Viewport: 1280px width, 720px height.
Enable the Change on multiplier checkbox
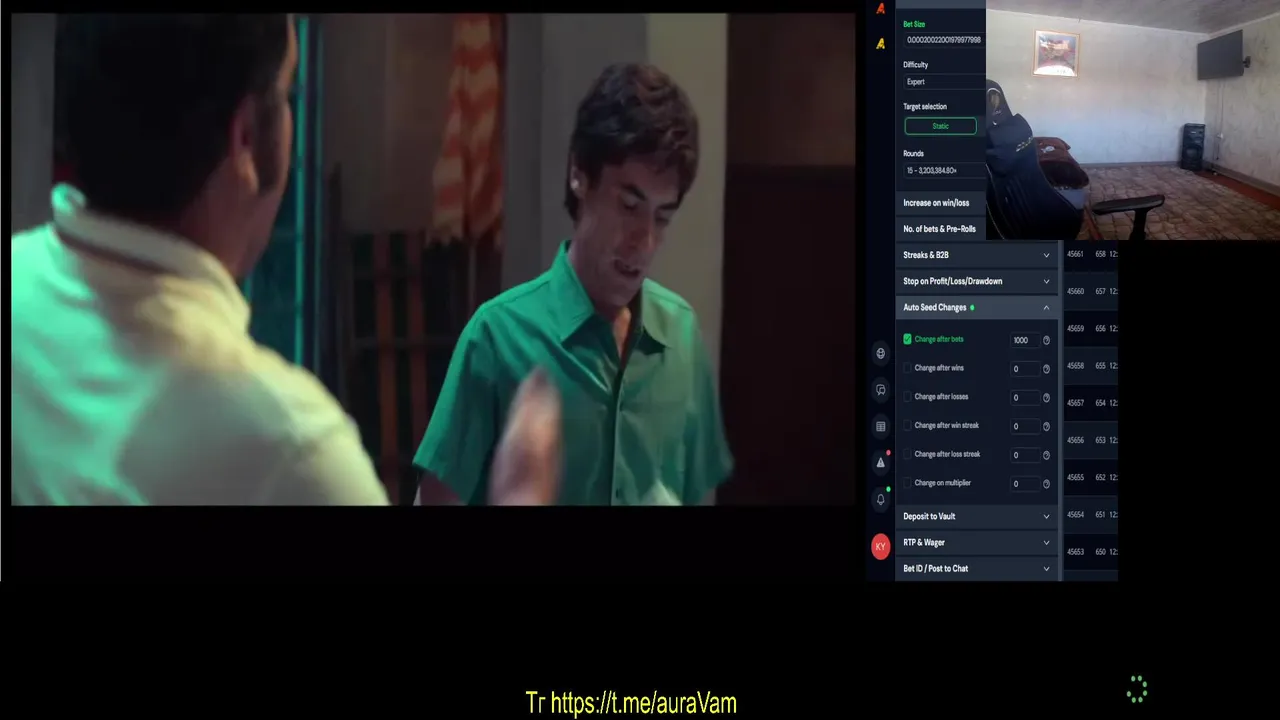[x=908, y=483]
